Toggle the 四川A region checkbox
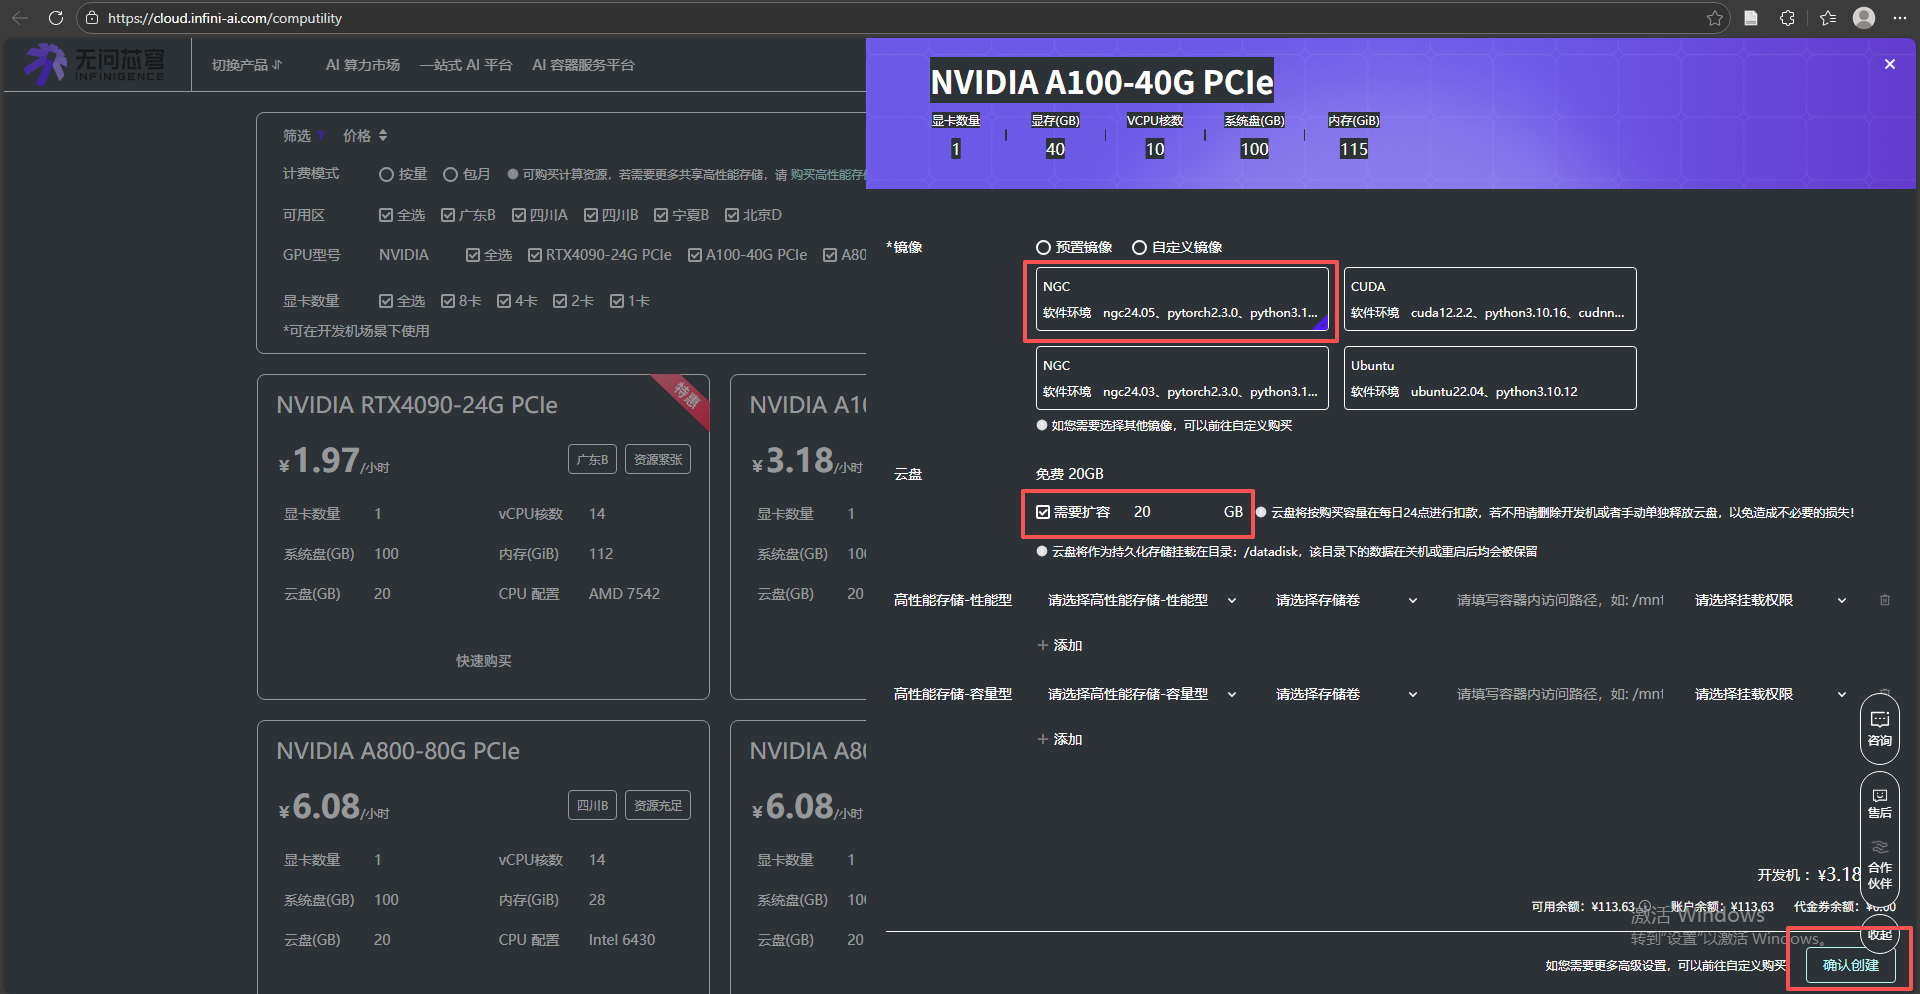1920x994 pixels. click(x=519, y=215)
